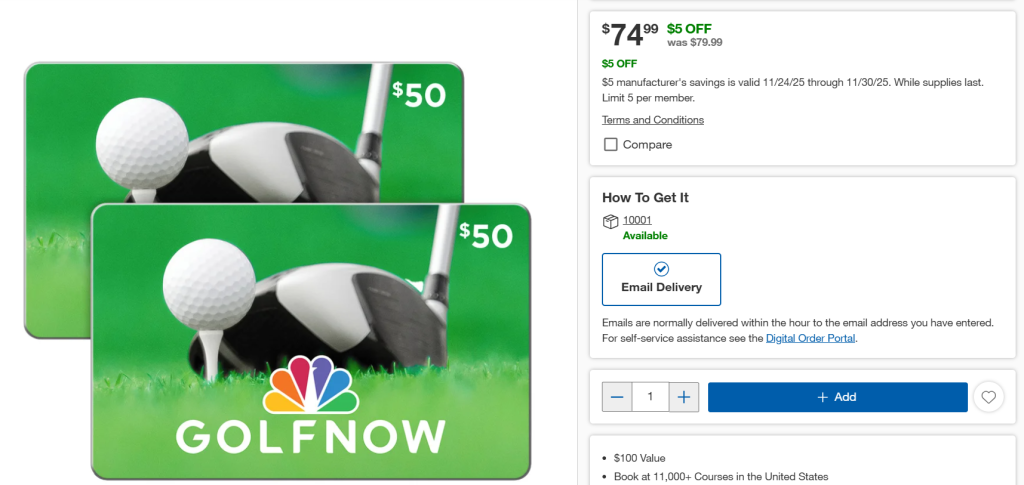Decrease quantity with the minus button
Screen dimensions: 1024x485
617,397
